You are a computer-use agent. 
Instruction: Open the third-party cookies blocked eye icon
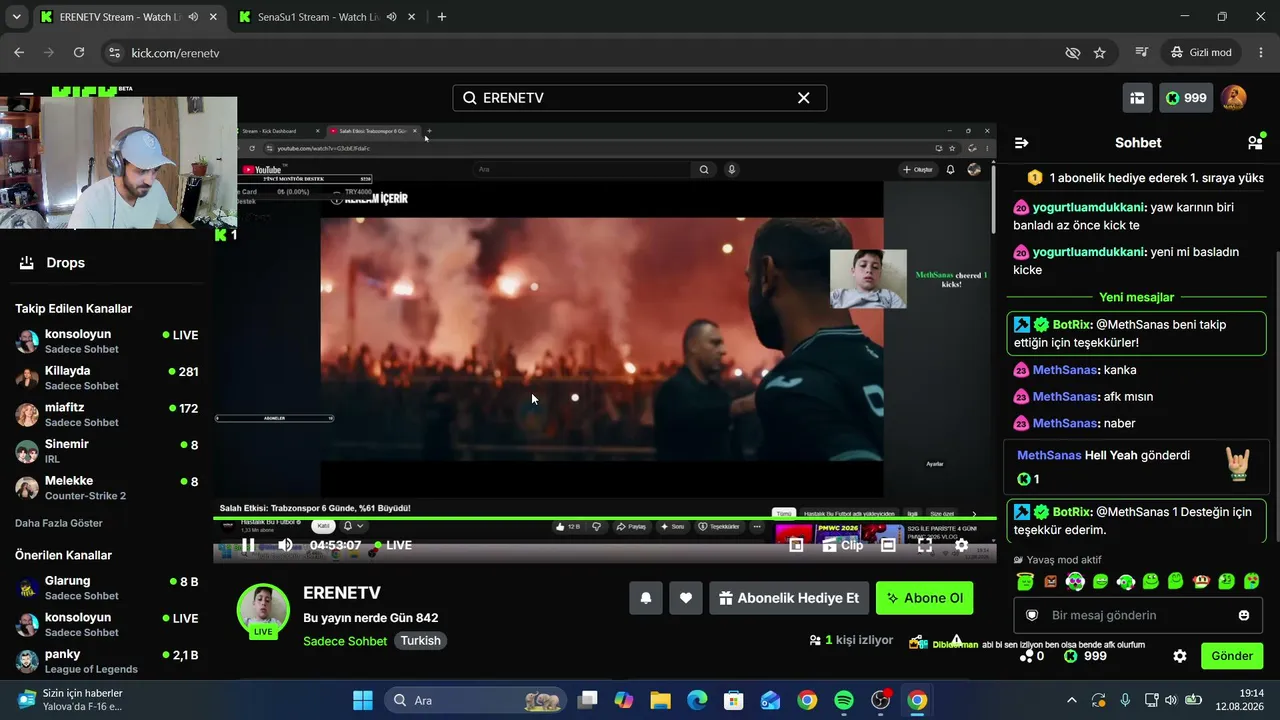tap(1073, 53)
